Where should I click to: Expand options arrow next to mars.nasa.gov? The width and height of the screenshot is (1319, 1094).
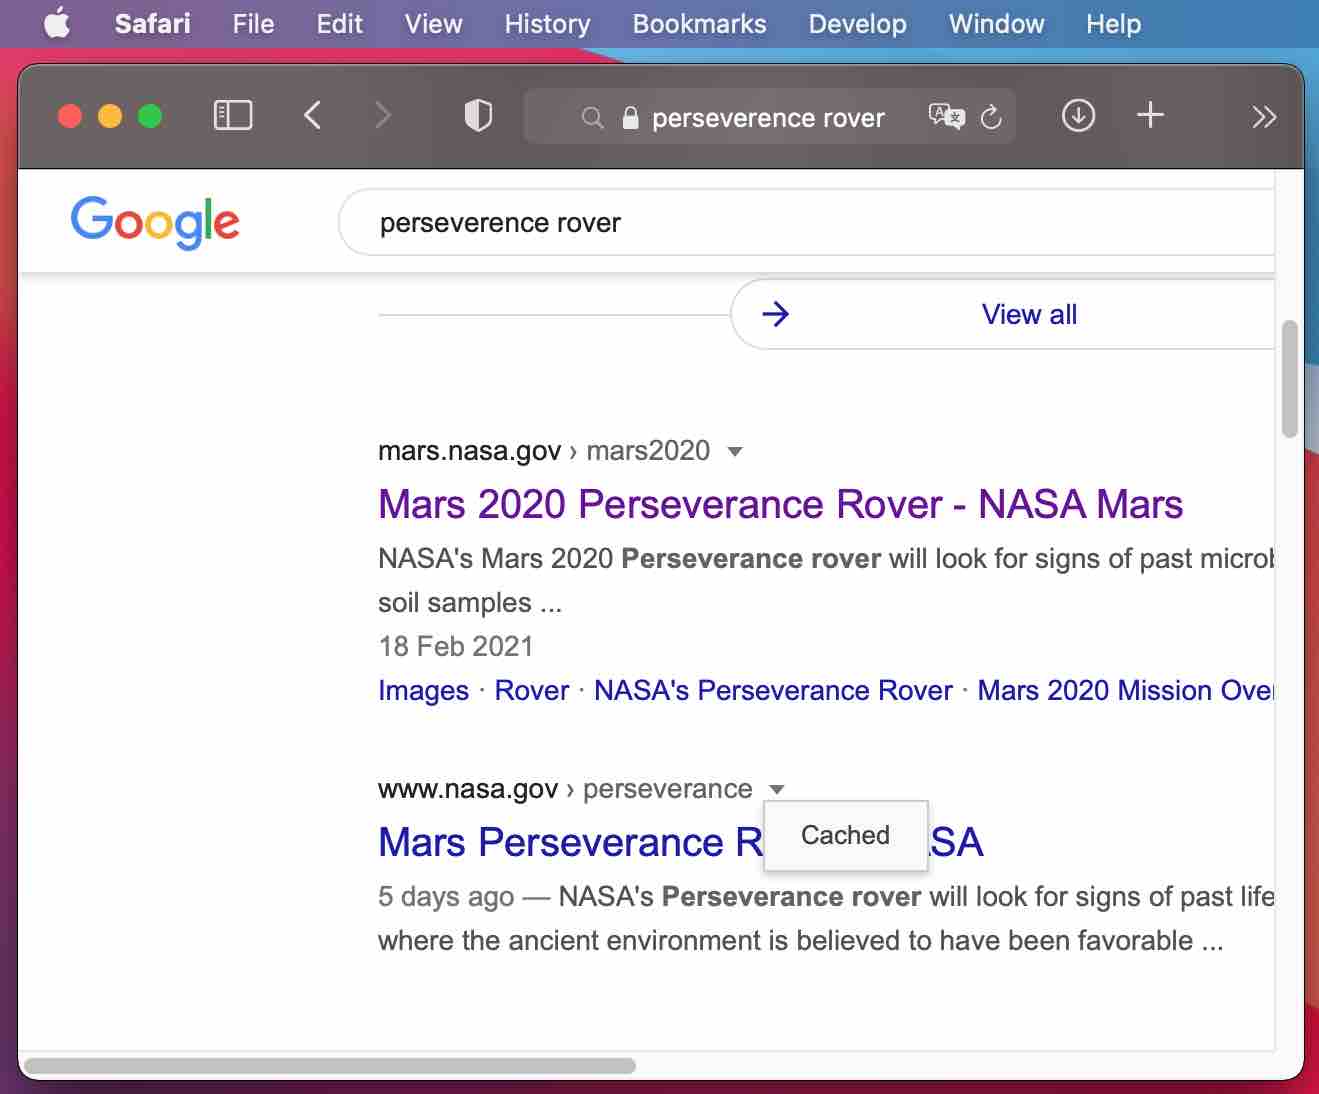click(735, 451)
